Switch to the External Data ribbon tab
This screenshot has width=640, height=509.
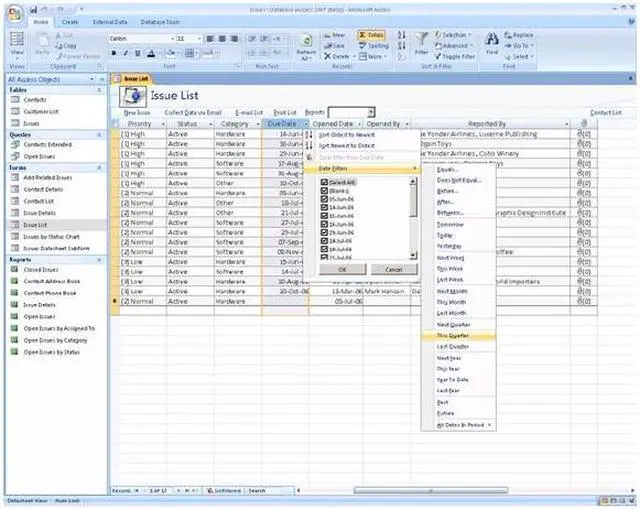pos(108,21)
